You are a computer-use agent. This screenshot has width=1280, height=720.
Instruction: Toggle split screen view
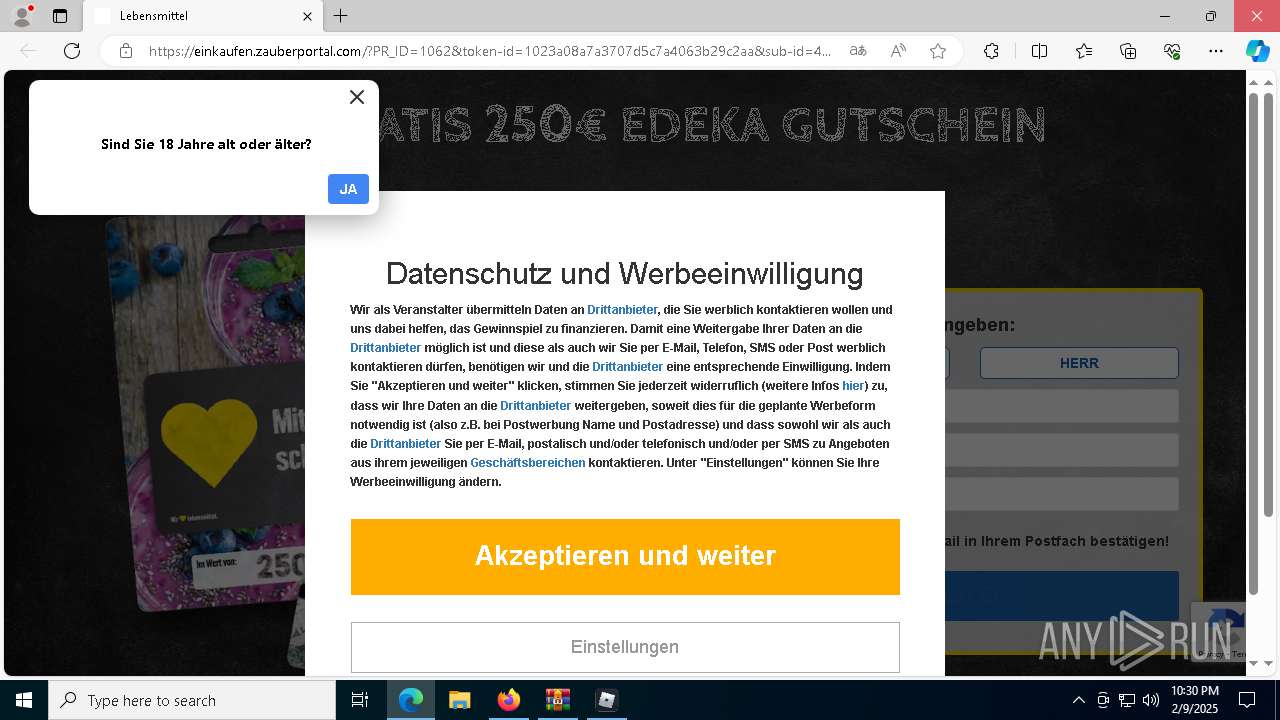pos(1039,51)
